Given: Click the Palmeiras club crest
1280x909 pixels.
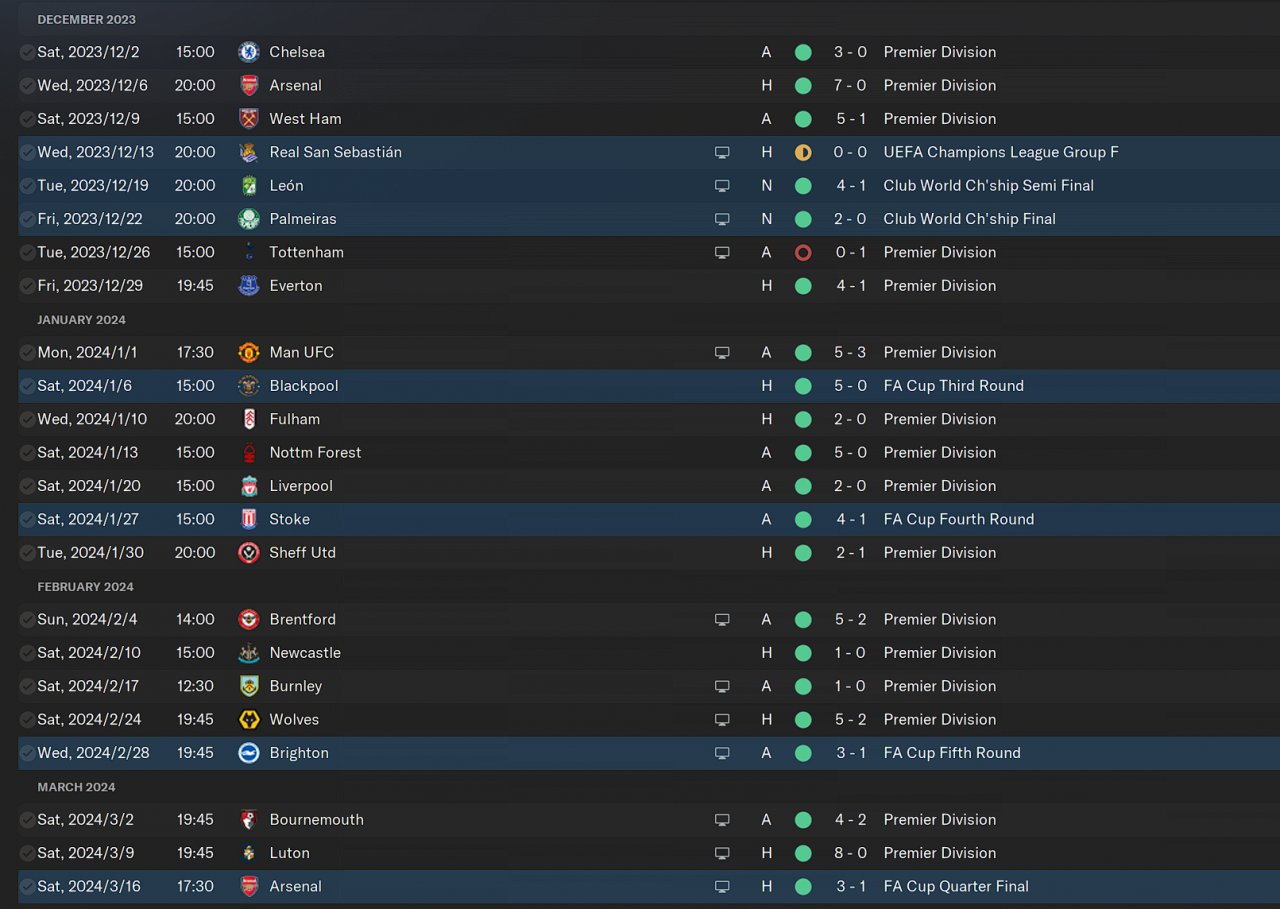Looking at the screenshot, I should coord(249,219).
